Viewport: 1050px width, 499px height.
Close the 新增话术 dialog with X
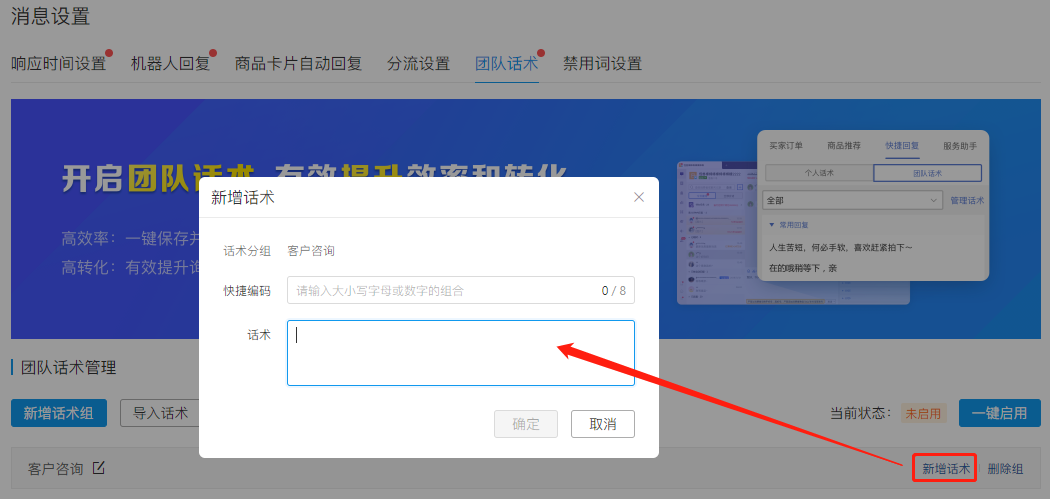(x=639, y=197)
